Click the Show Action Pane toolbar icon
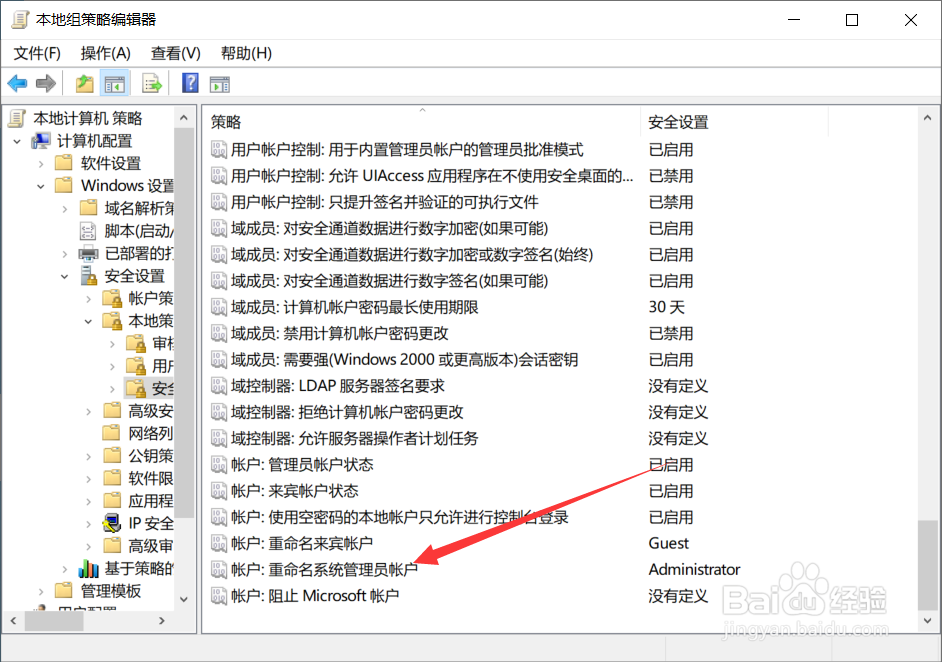Viewport: 942px width, 662px height. 220,83
